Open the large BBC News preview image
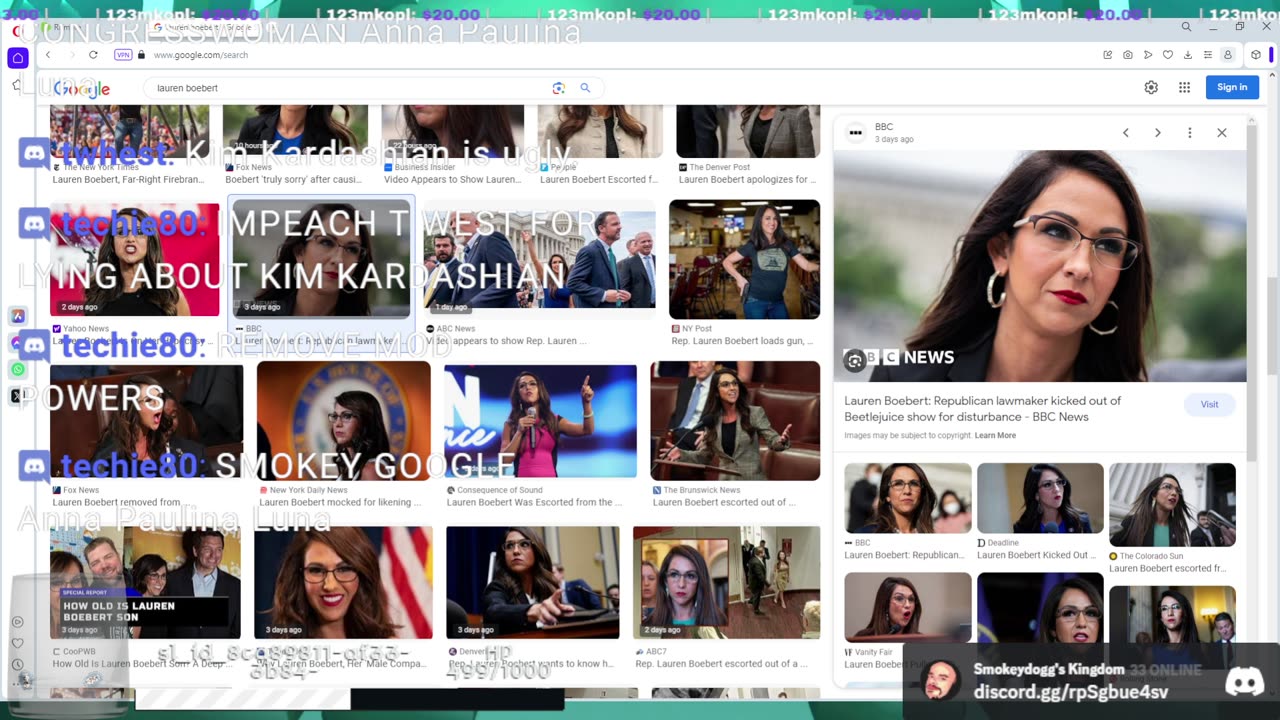Screen dimensions: 1280x720 (1040, 266)
